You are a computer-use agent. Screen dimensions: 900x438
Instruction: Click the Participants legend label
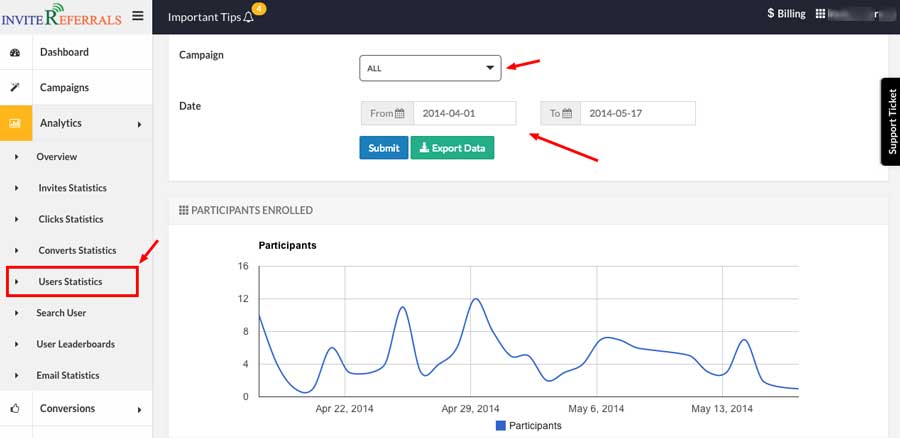(535, 426)
